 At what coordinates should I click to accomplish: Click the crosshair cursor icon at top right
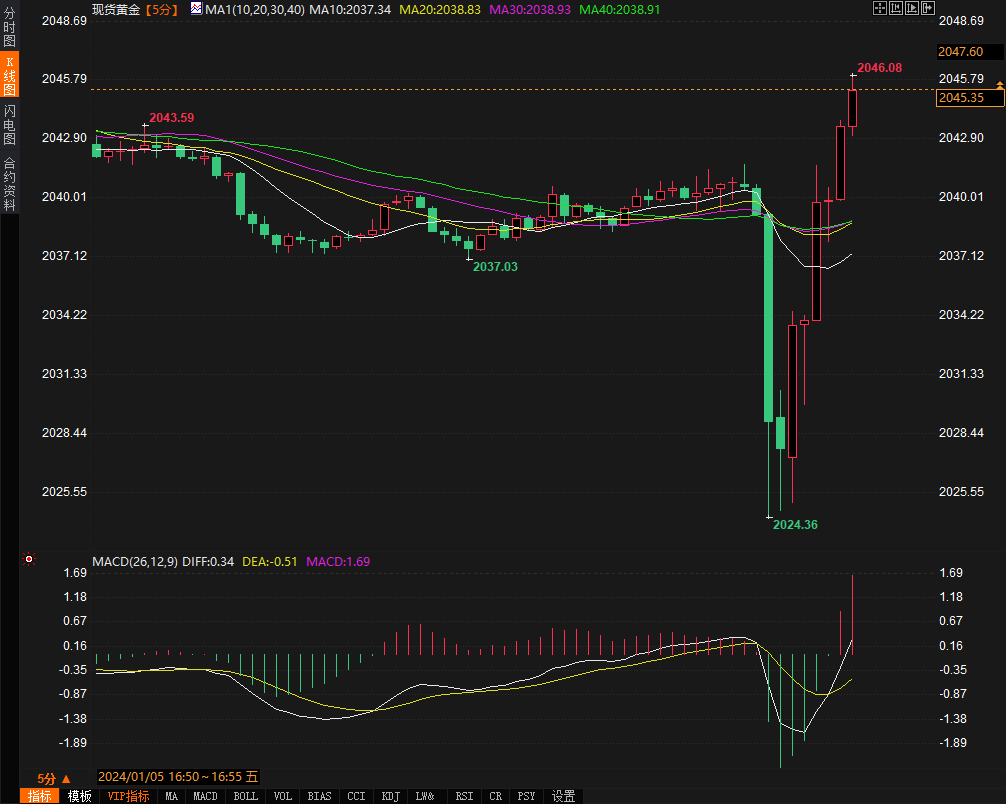click(x=880, y=8)
